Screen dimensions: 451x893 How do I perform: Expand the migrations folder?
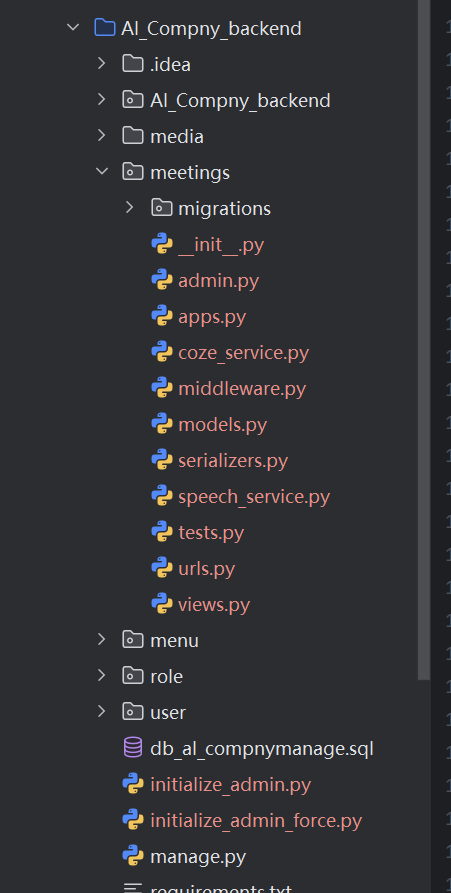click(130, 207)
